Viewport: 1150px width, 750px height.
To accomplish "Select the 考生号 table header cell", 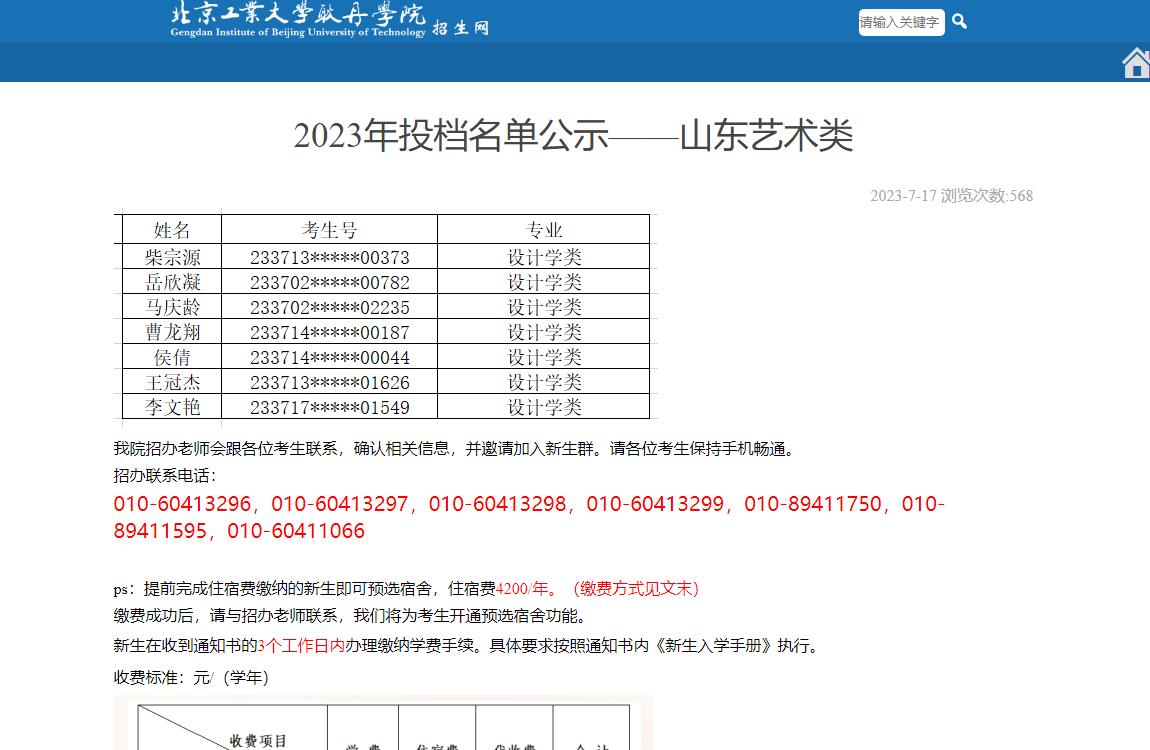I will (x=329, y=229).
